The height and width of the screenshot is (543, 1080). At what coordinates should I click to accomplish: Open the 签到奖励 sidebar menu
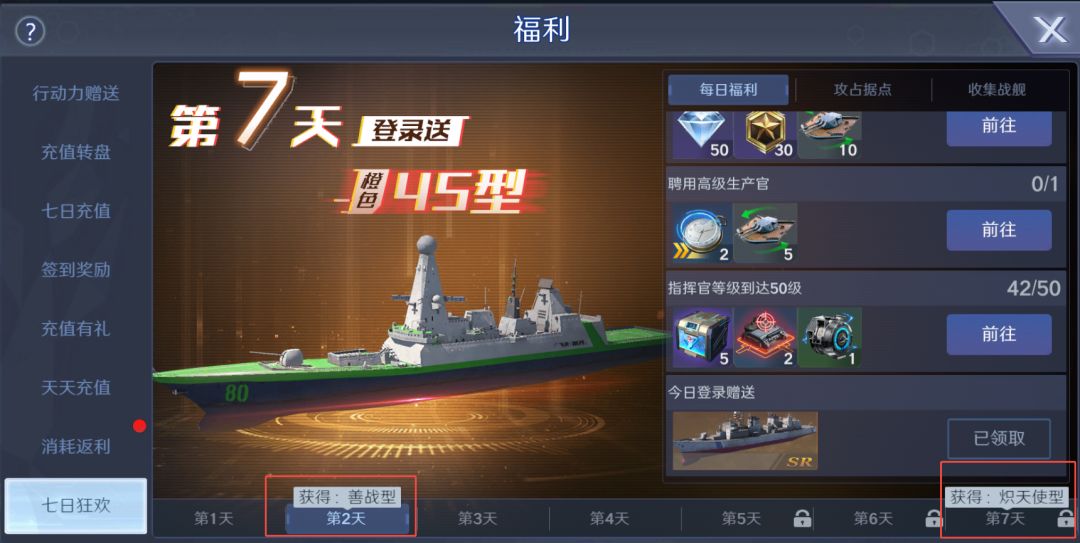point(76,270)
